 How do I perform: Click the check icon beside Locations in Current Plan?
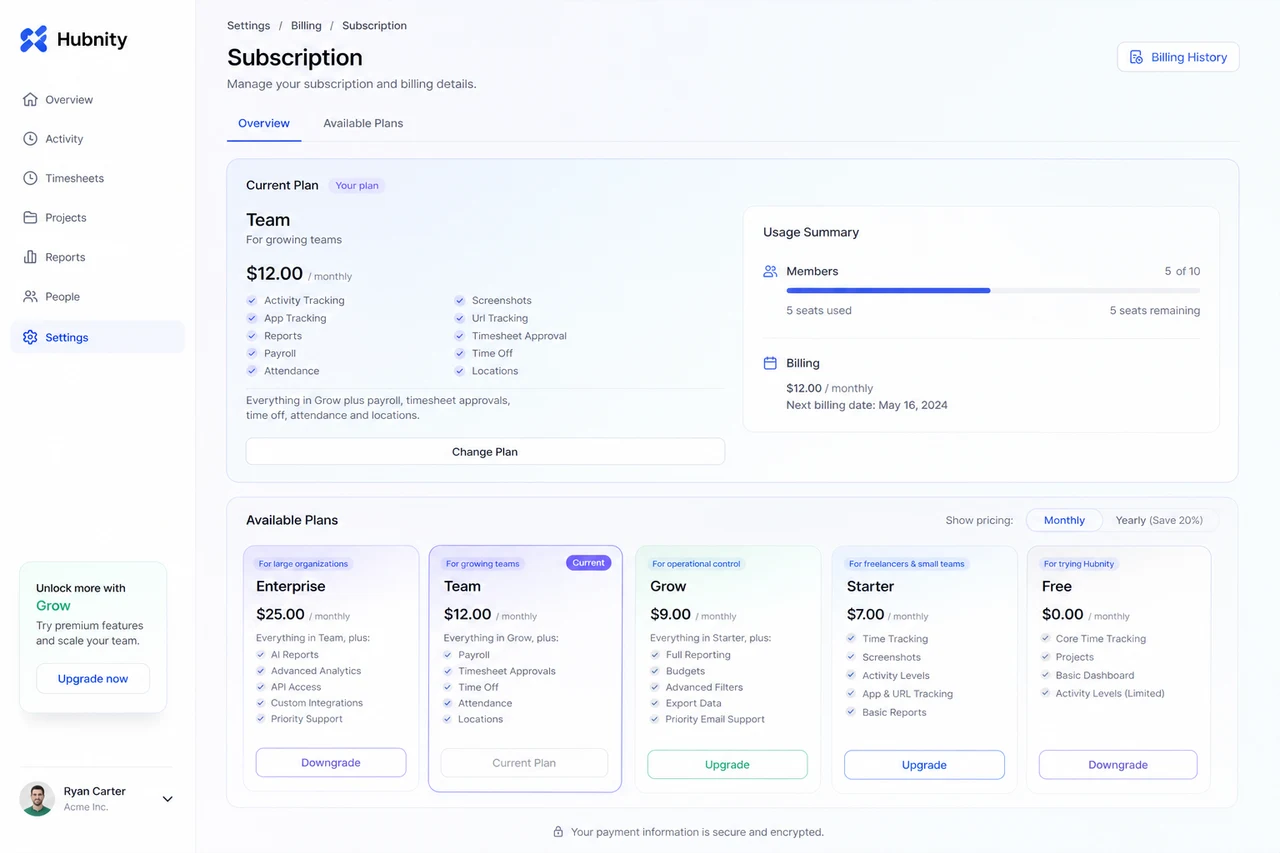[x=460, y=371]
